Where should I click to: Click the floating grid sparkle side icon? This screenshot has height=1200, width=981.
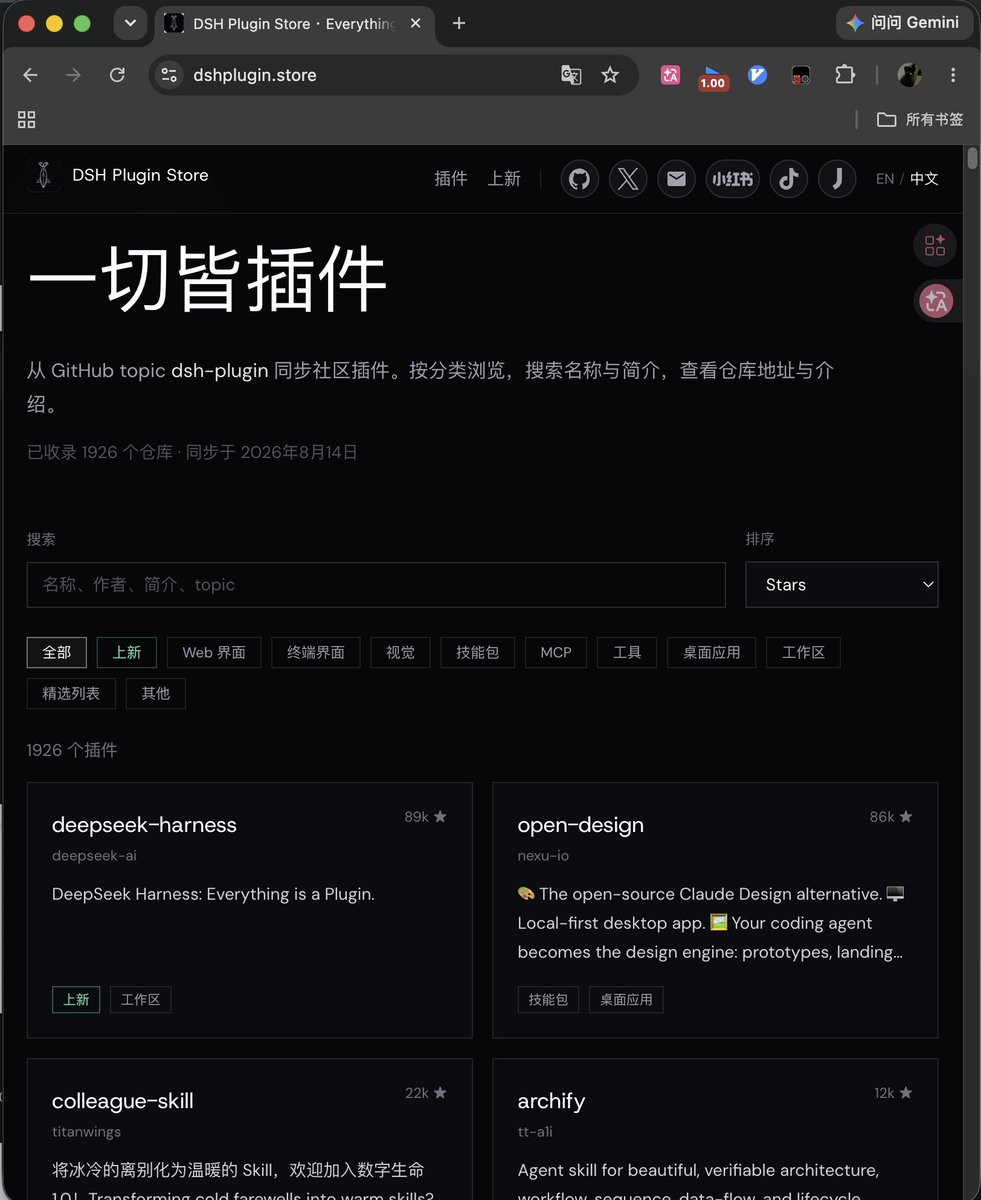(935, 245)
